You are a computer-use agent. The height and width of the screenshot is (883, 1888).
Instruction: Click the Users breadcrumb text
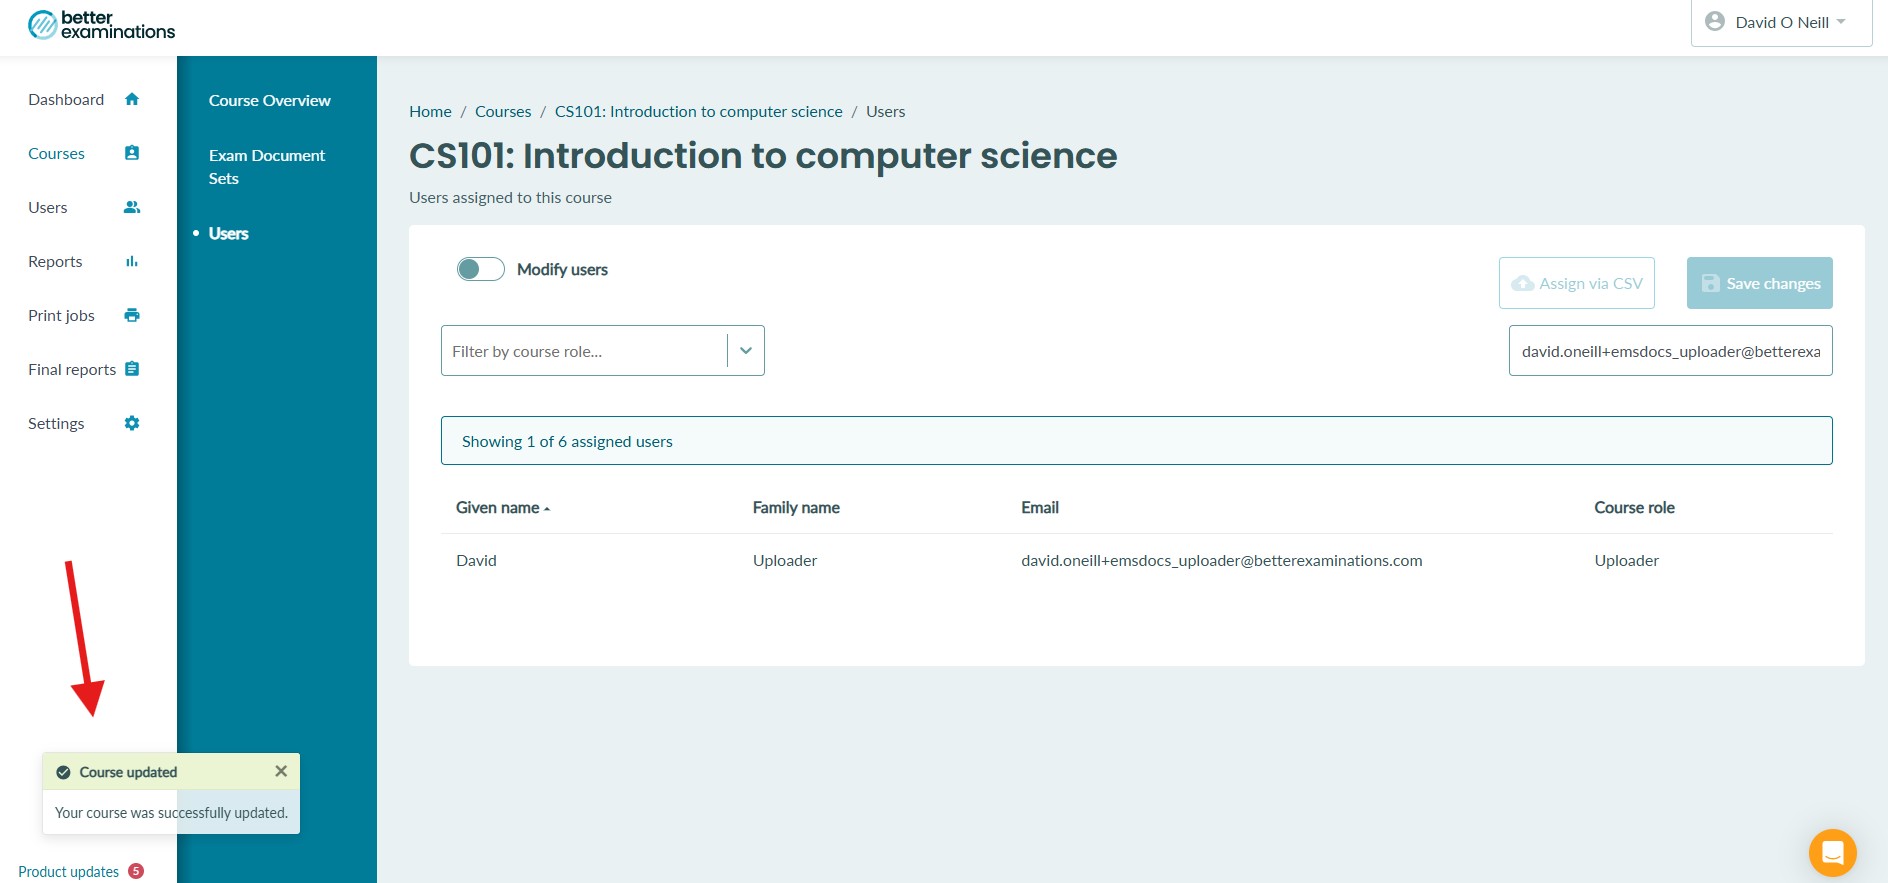click(885, 111)
